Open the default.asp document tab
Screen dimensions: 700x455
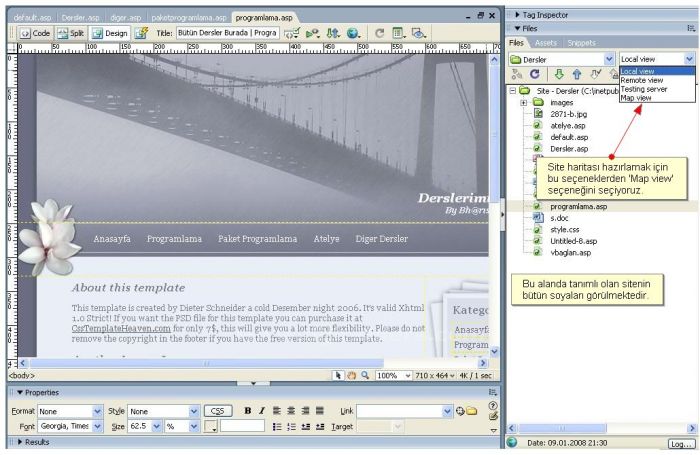[x=32, y=18]
